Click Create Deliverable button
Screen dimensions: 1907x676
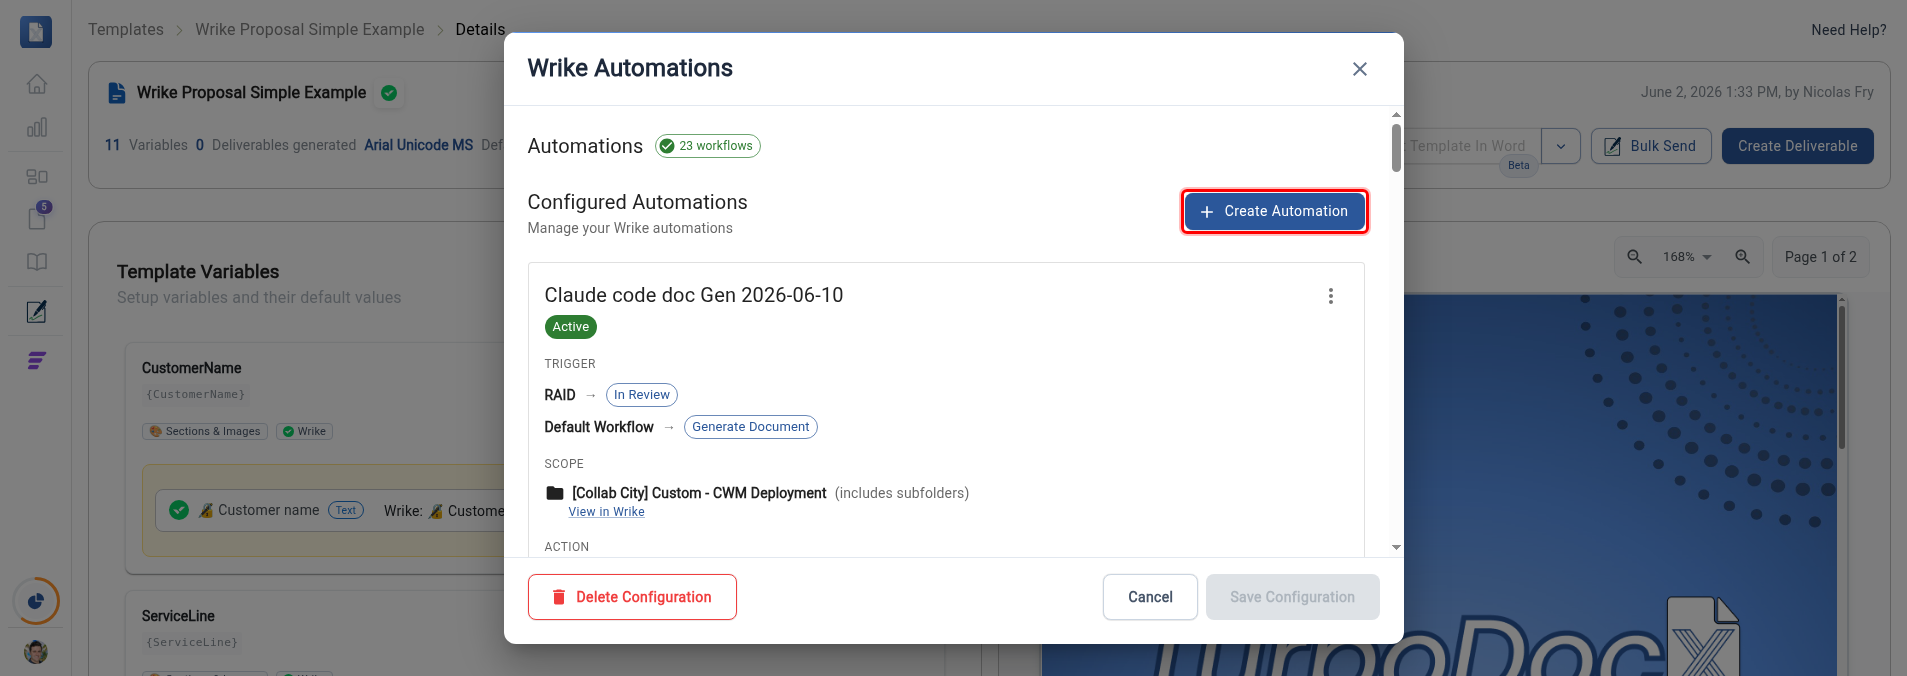pyautogui.click(x=1797, y=146)
